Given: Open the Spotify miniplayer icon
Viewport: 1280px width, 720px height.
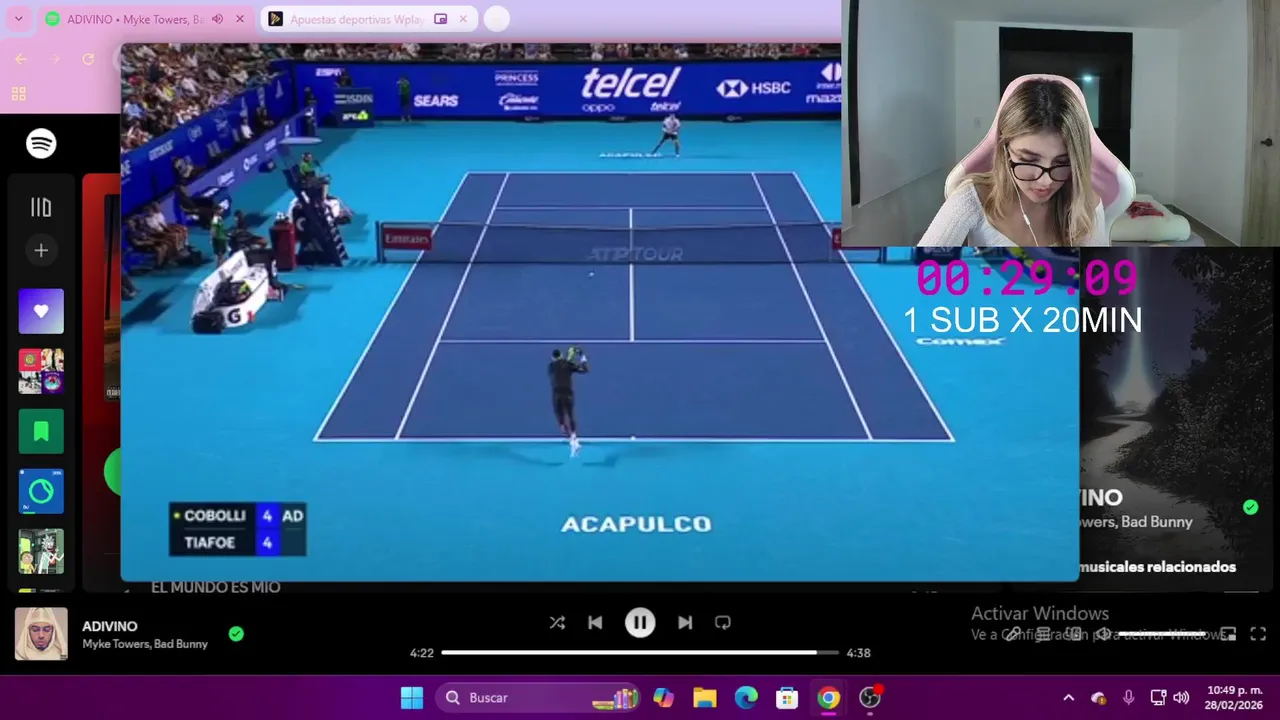Looking at the screenshot, I should [1229, 634].
